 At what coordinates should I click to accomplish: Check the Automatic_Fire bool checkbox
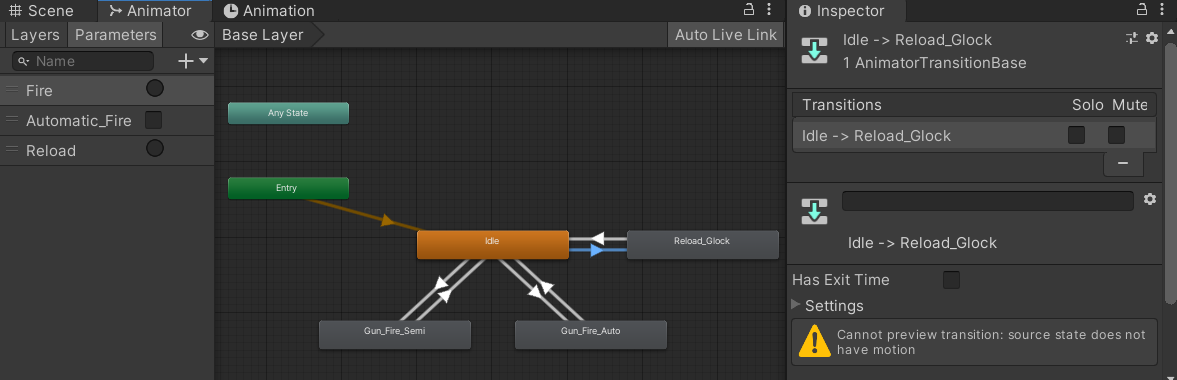point(153,119)
